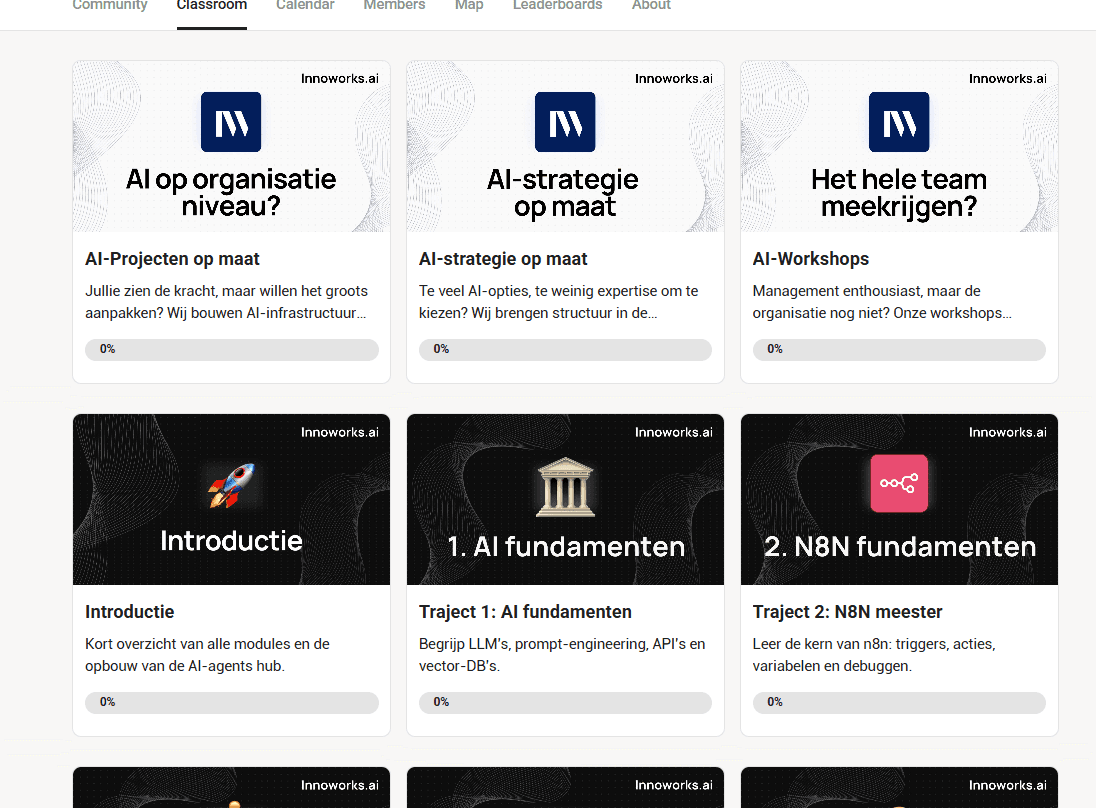Image resolution: width=1096 pixels, height=808 pixels.
Task: Click the temple icon on AI fundamenten card
Action: point(565,487)
